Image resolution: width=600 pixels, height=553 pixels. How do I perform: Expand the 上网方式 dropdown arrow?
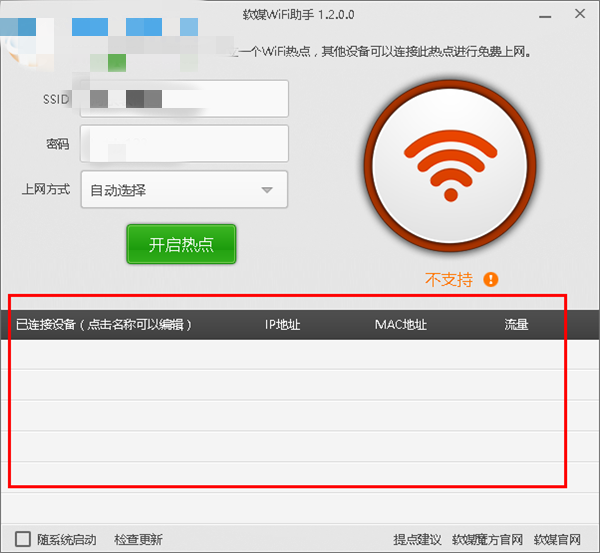(267, 190)
